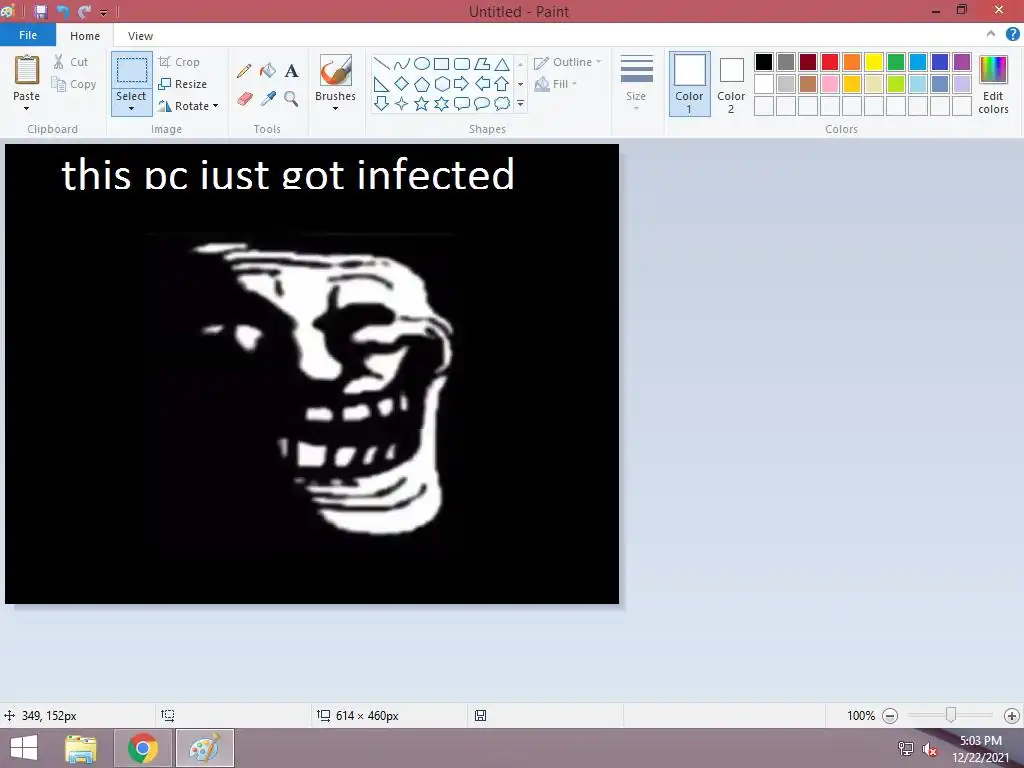Click the zoom out minus button
1024x768 pixels.
pyautogui.click(x=889, y=716)
